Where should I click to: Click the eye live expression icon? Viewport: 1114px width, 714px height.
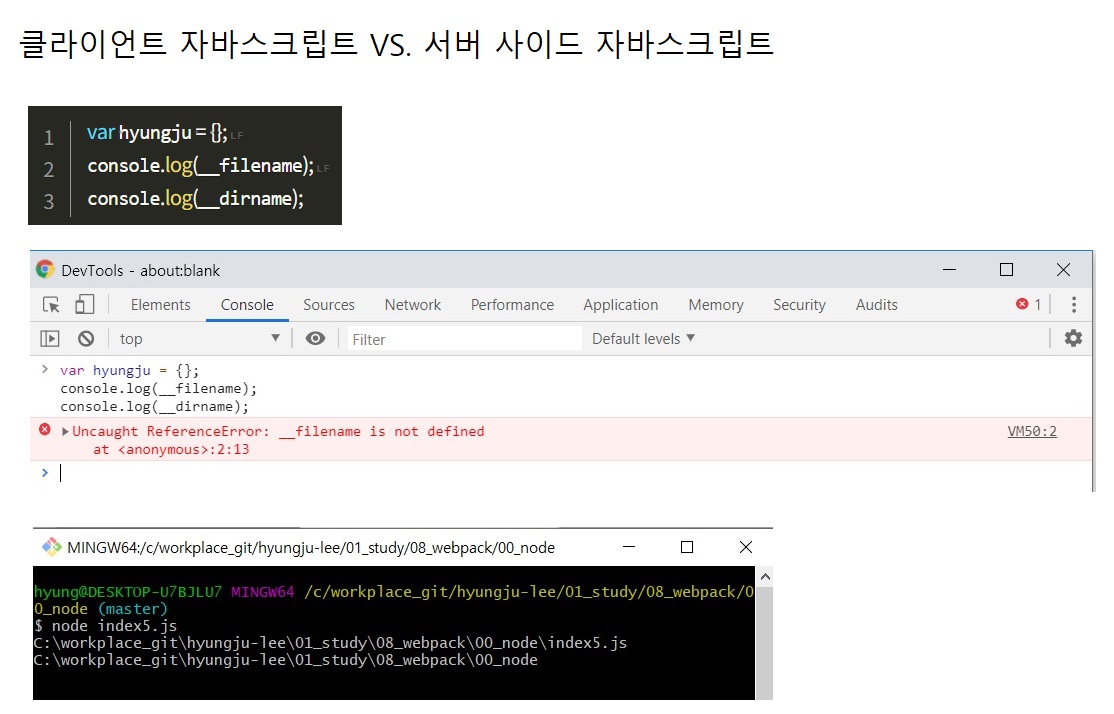(315, 339)
